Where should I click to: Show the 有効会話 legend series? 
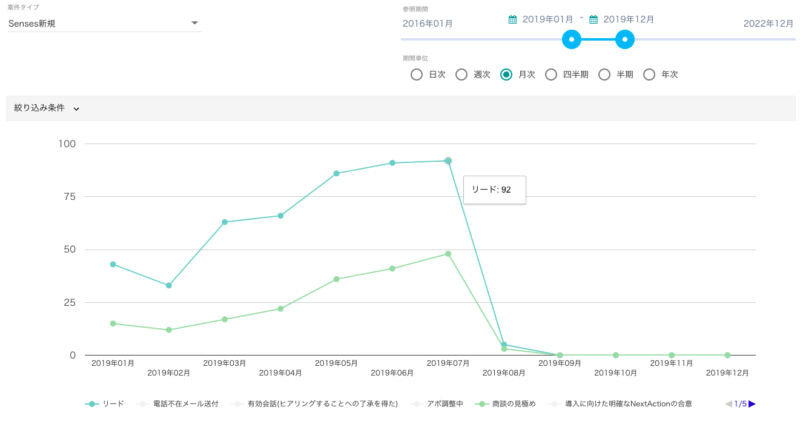[x=315, y=404]
